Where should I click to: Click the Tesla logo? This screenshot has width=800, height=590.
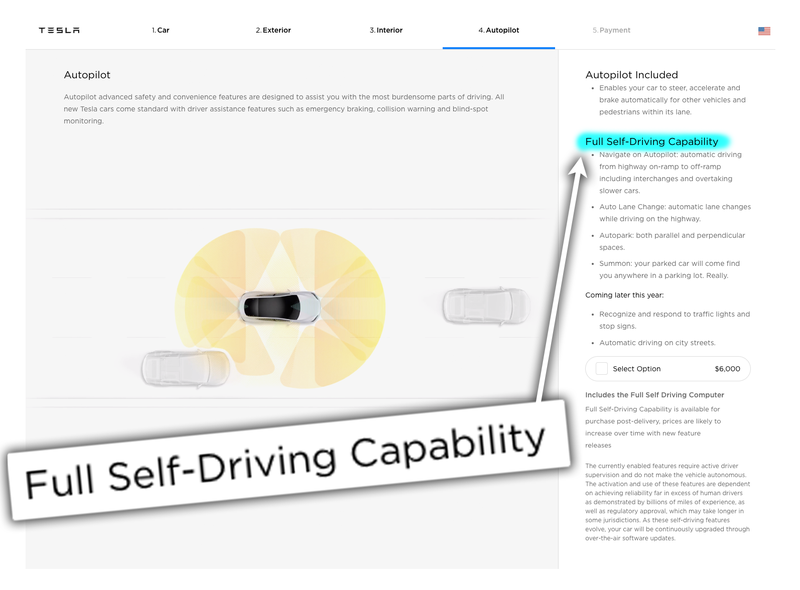point(59,30)
